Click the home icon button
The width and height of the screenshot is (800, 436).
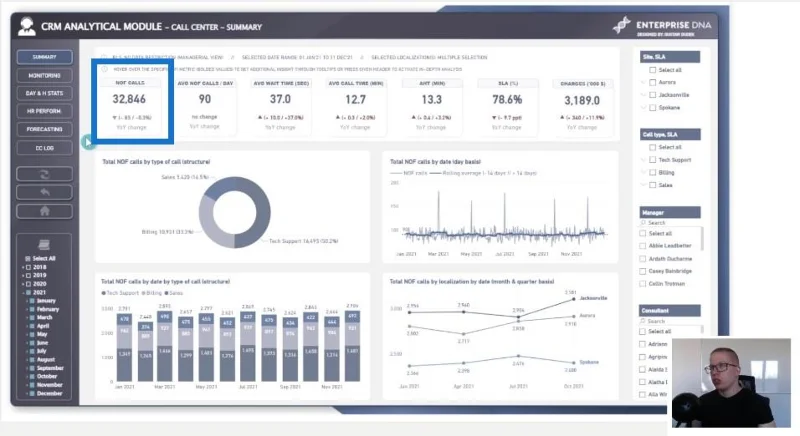[x=44, y=211]
